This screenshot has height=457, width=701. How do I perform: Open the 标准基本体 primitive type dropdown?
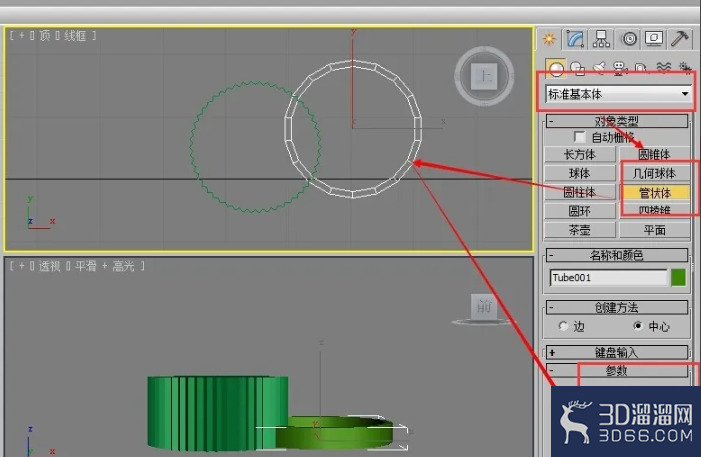(x=618, y=94)
